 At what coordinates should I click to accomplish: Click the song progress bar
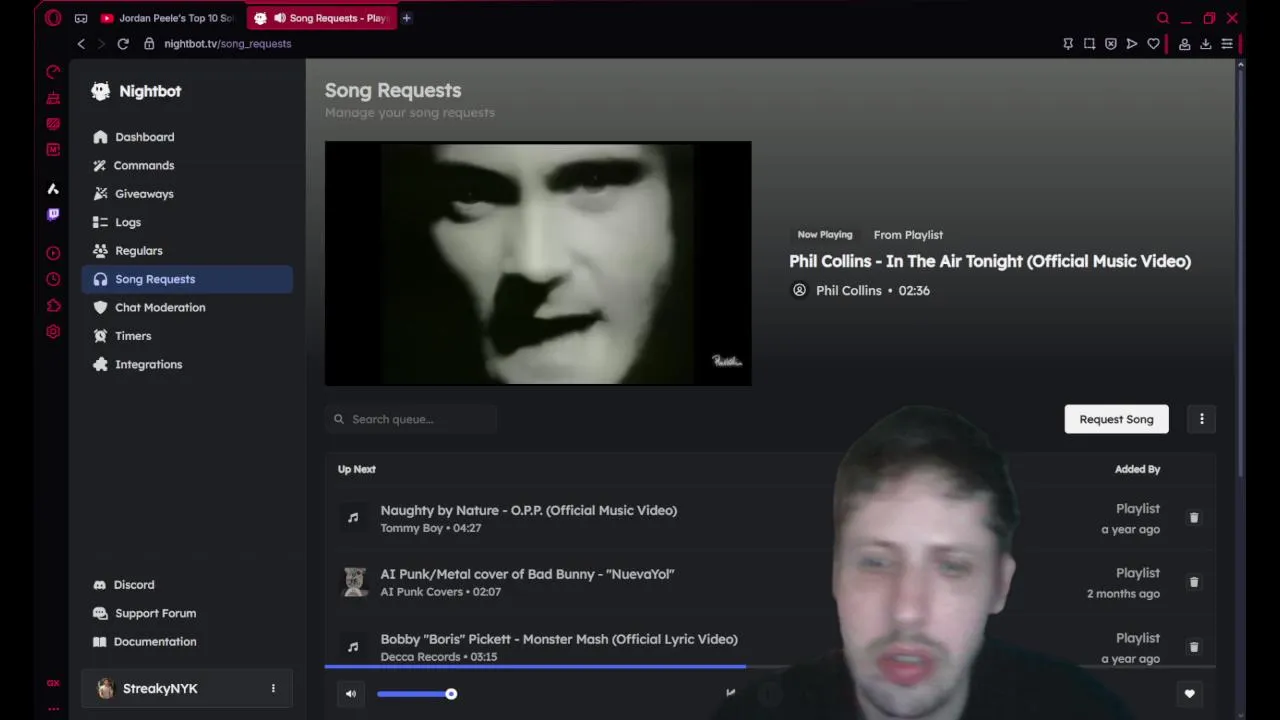pyautogui.click(x=770, y=665)
